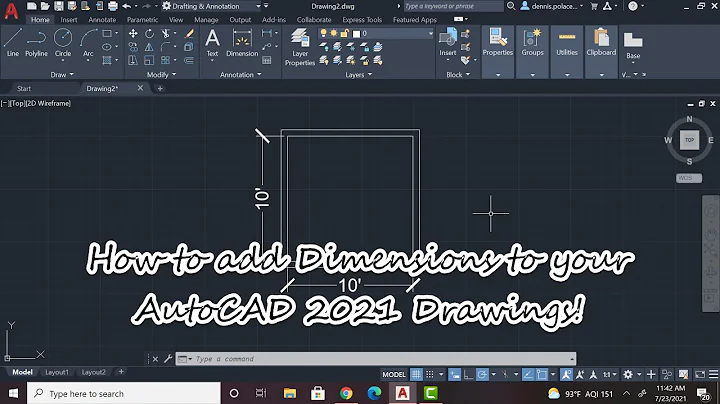This screenshot has height=404, width=720.
Task: Expand the Layers panel dropdown
Action: pyautogui.click(x=358, y=74)
